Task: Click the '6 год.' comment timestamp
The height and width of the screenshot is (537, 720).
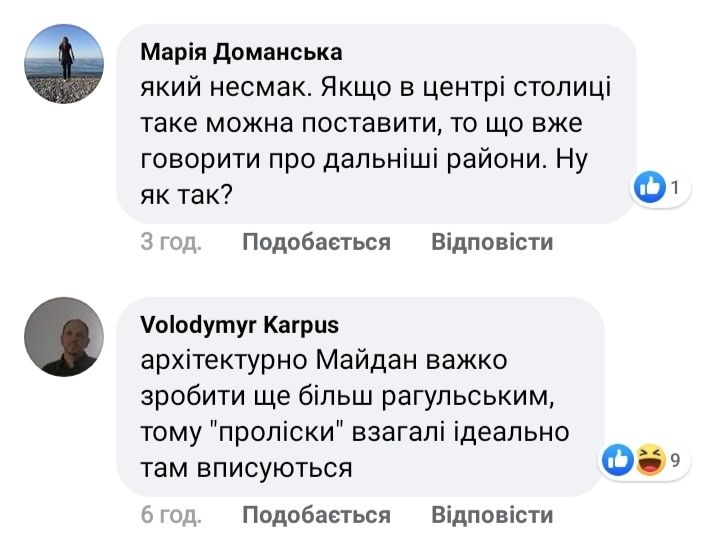Action: 171,515
